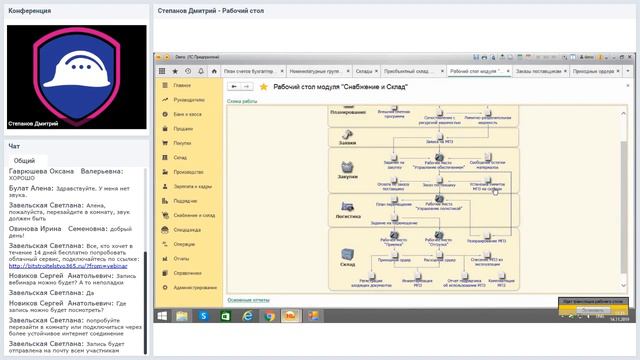Screen dimensions: 640x360
Task: Click the Снабжение и склад section icon
Action: click(165, 215)
